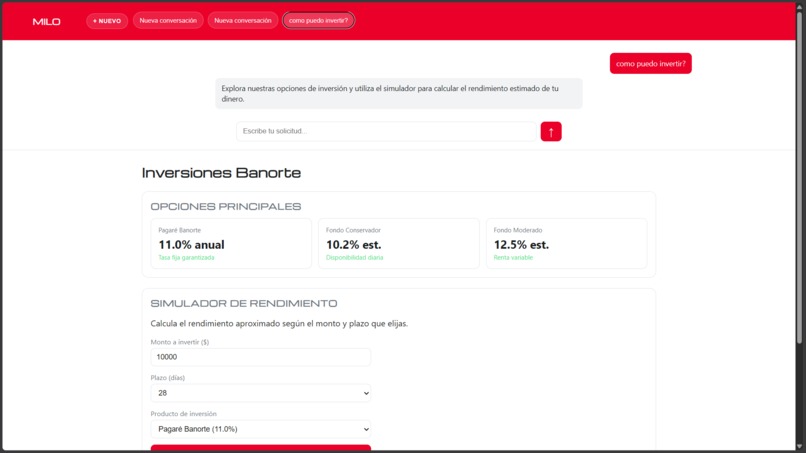Click the Monto a invertir field

tap(261, 357)
